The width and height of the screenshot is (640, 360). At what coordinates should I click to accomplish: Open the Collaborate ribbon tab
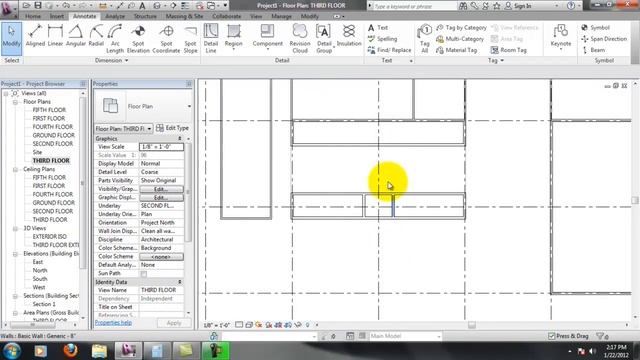[227, 16]
